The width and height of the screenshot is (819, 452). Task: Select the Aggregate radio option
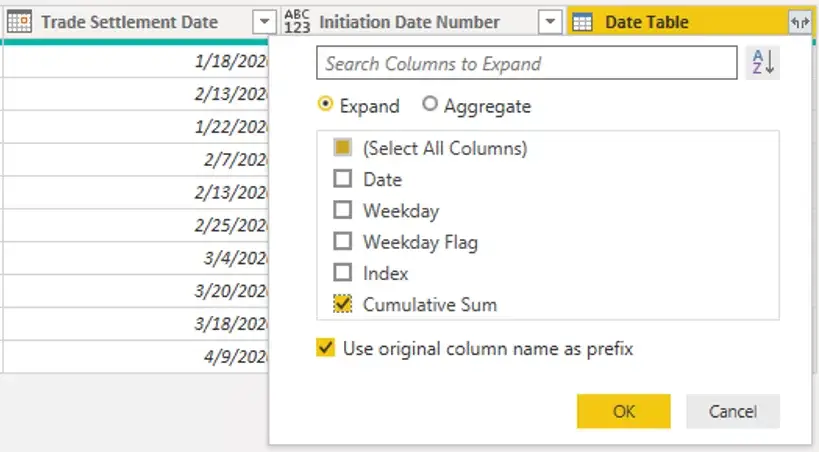pyautogui.click(x=429, y=104)
